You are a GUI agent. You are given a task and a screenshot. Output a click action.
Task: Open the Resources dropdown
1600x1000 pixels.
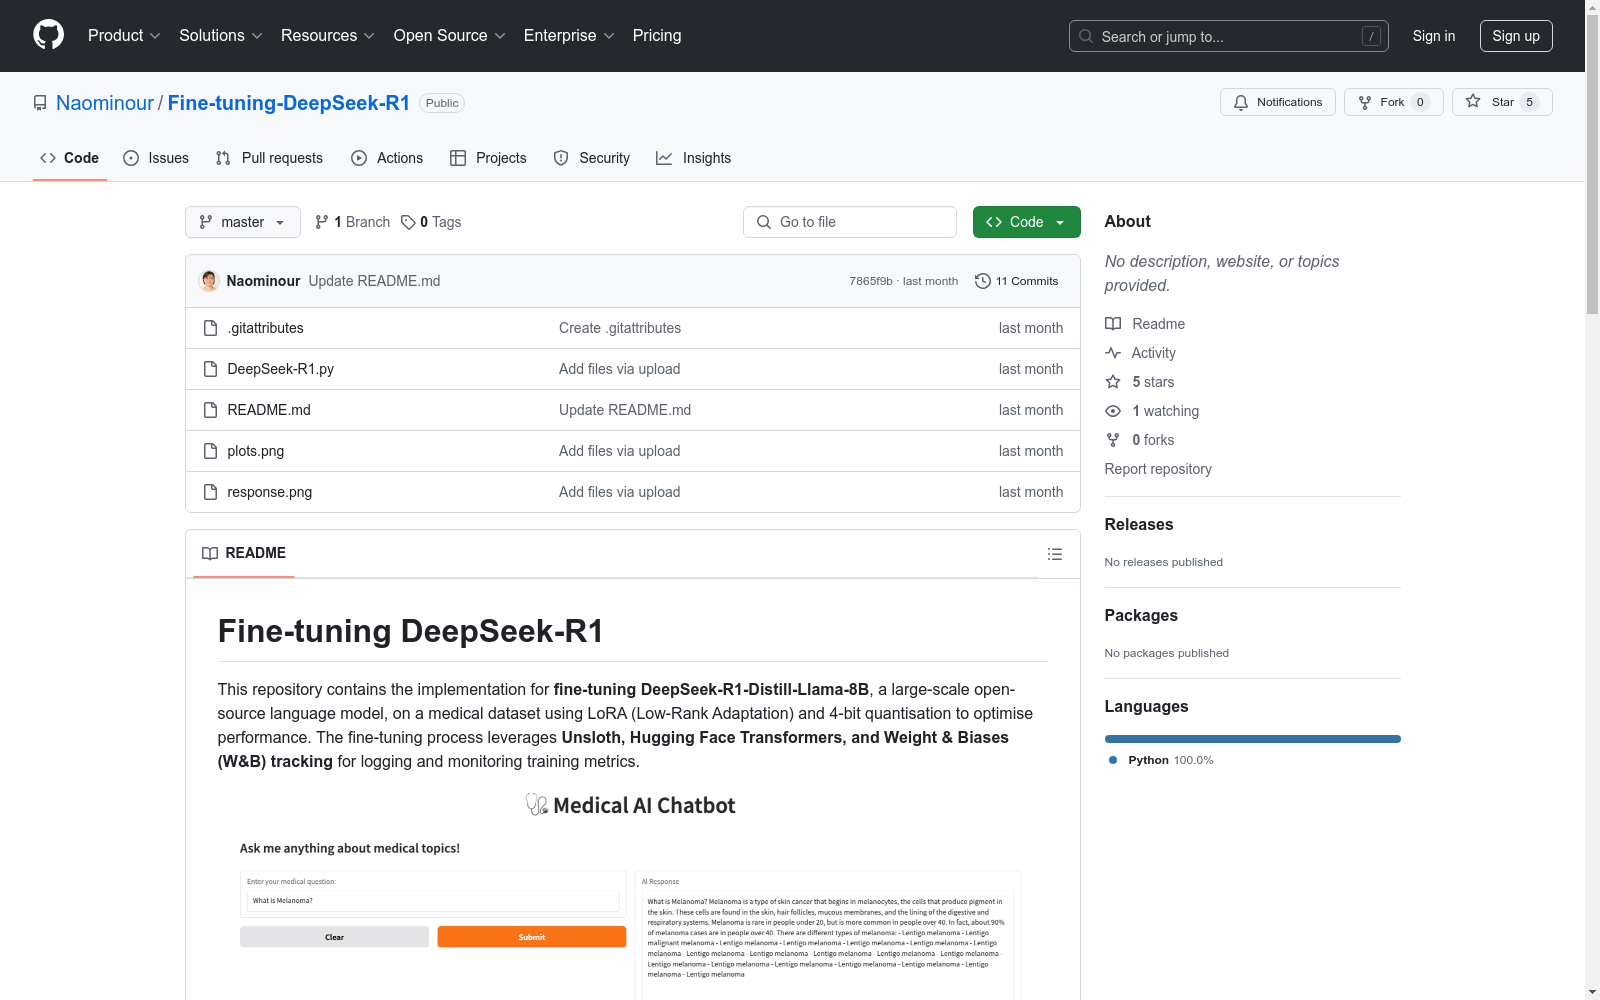tap(328, 35)
